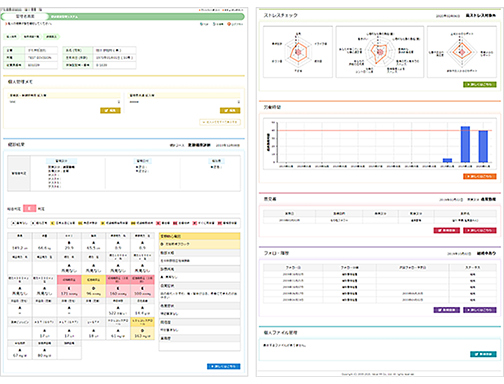Click the left memo text field
Image resolution: width=504 pixels, height=384 pixels.
coord(64,102)
